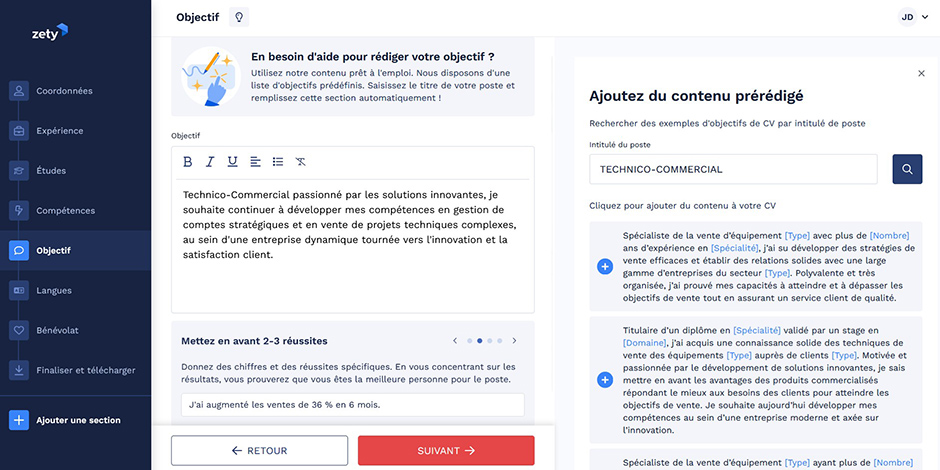The height and width of the screenshot is (470, 940).
Task: Show next tip with right chevron
Action: click(515, 341)
